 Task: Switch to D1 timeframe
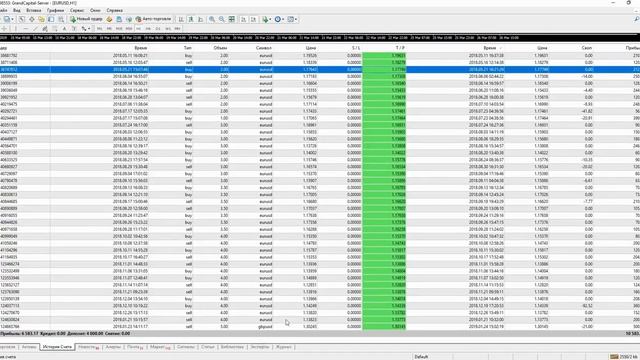(x=158, y=29)
